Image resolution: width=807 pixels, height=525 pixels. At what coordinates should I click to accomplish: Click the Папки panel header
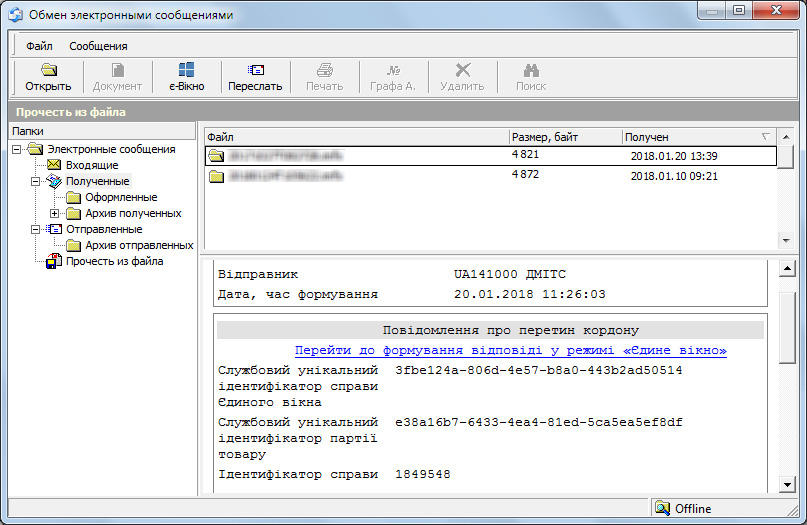(x=102, y=131)
